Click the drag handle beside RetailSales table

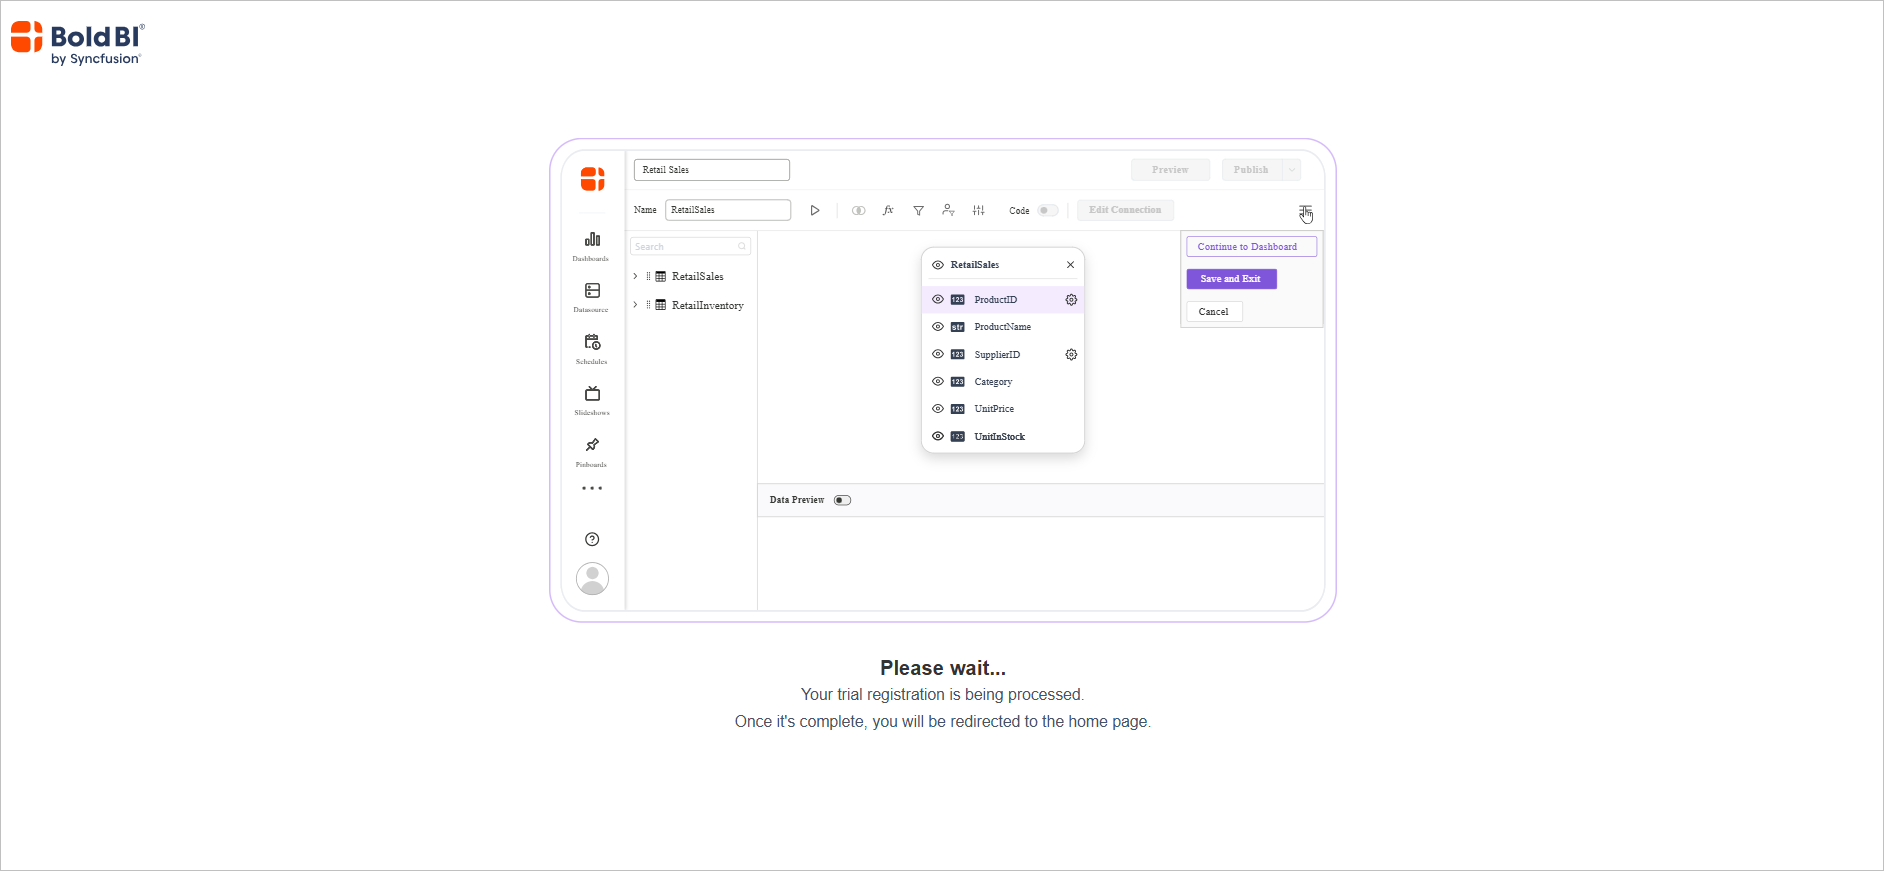[648, 276]
